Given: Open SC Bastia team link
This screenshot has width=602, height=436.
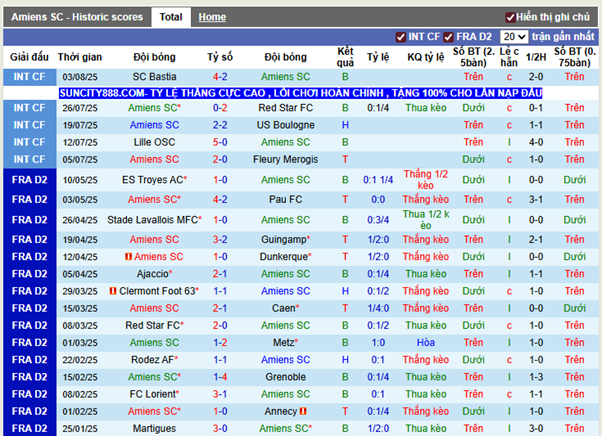Looking at the screenshot, I should 154,77.
